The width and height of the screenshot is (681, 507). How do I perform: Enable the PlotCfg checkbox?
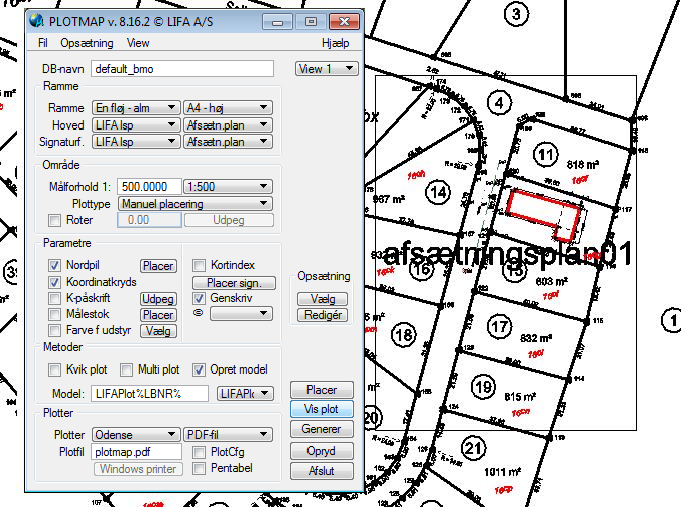coord(199,452)
